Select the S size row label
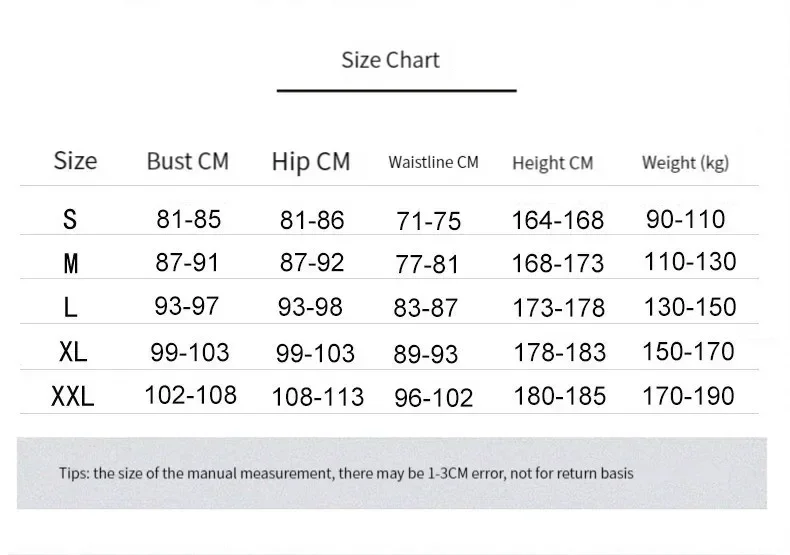 pyautogui.click(x=70, y=219)
